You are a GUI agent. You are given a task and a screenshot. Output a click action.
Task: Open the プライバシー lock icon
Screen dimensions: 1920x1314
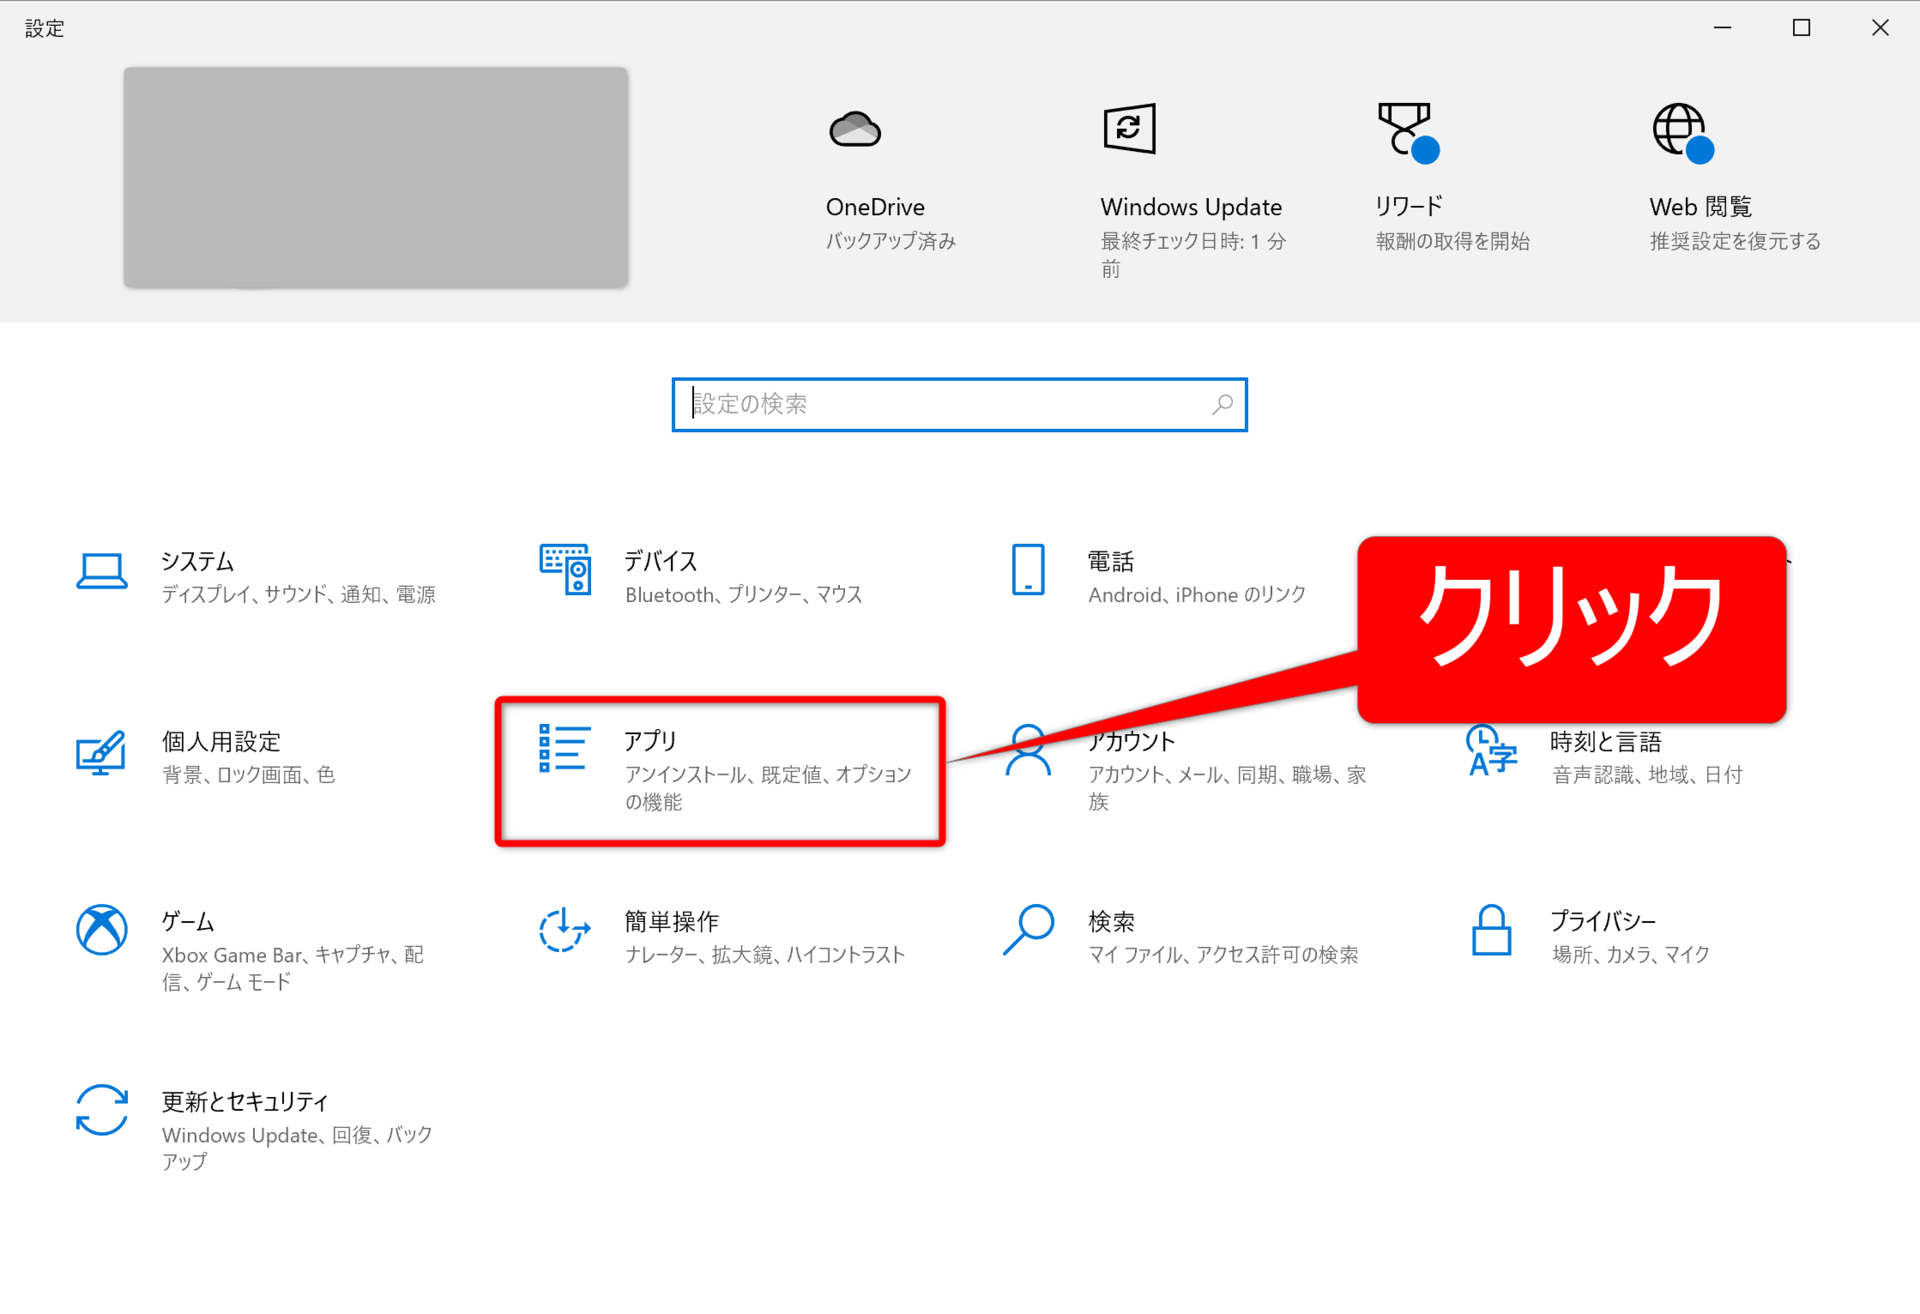point(1491,930)
